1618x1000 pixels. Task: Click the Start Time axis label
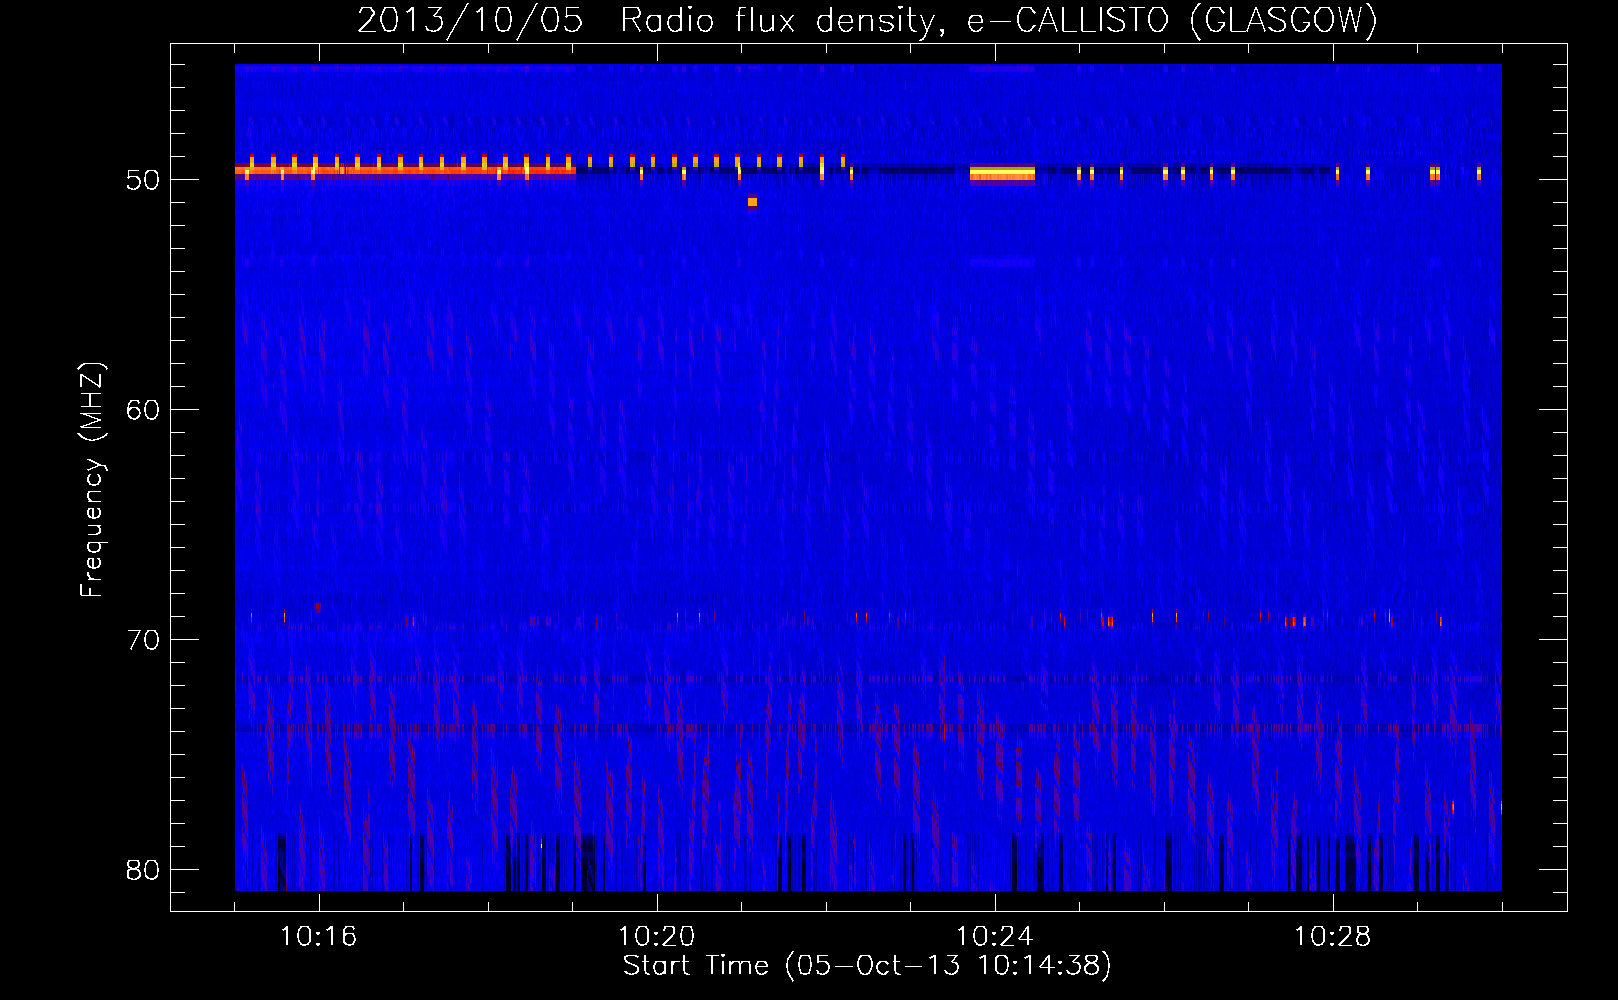tap(867, 966)
